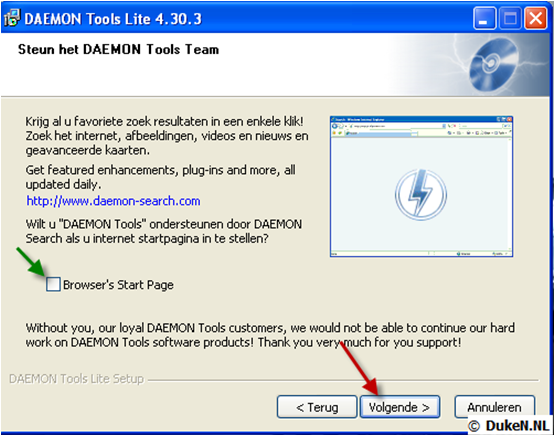Click the heading 'Steun het DAEMON Tools Team'
Image resolution: width=554 pixels, height=435 pixels.
pos(118,49)
